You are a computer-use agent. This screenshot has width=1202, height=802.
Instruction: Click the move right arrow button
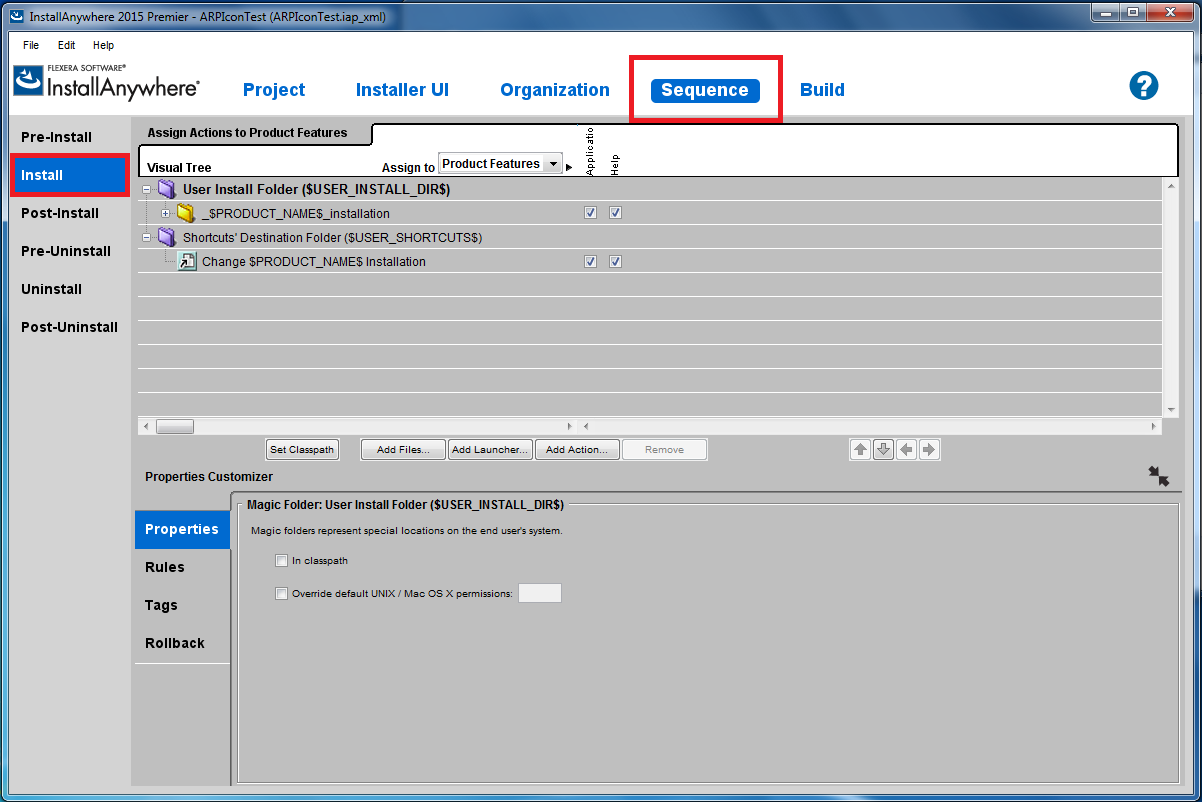929,450
